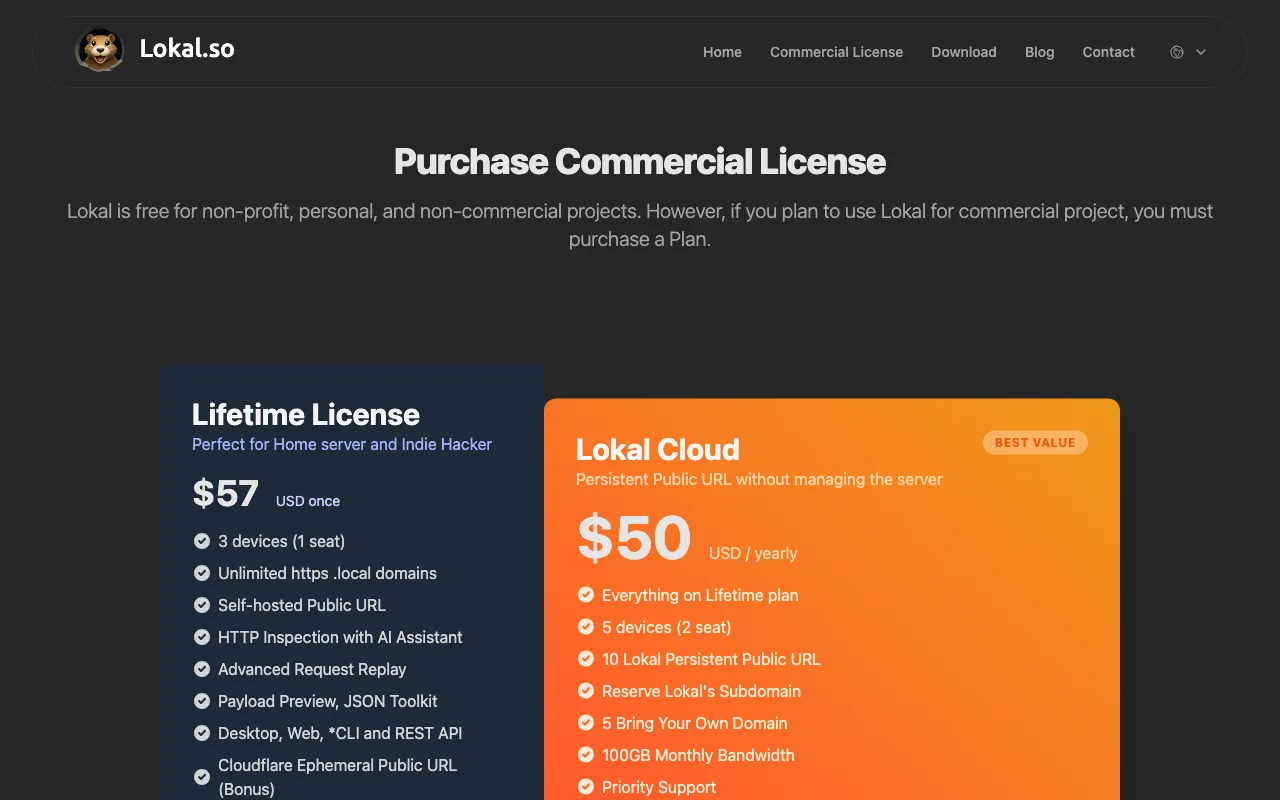Click checkmark beside Cloudflare Ephemeral Public URL
Image resolution: width=1280 pixels, height=800 pixels.
click(x=201, y=777)
